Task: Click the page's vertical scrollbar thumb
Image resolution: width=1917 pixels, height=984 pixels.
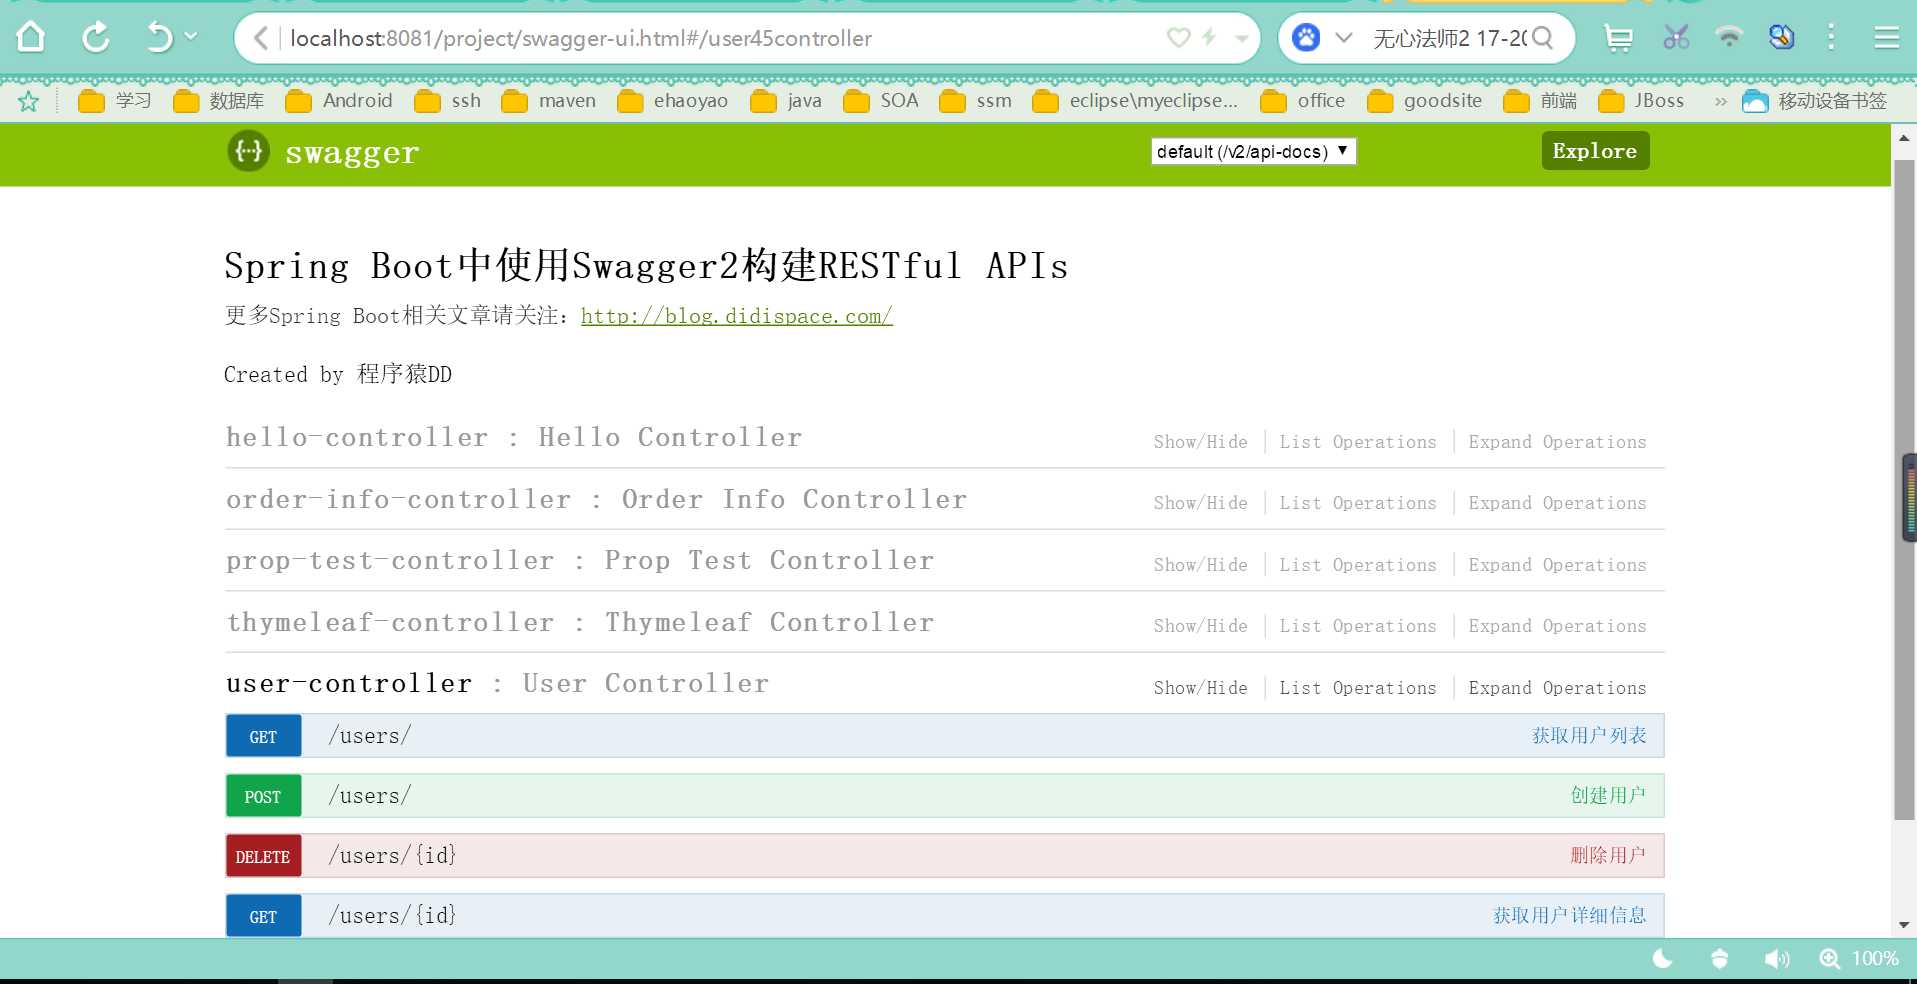Action: 1903,490
